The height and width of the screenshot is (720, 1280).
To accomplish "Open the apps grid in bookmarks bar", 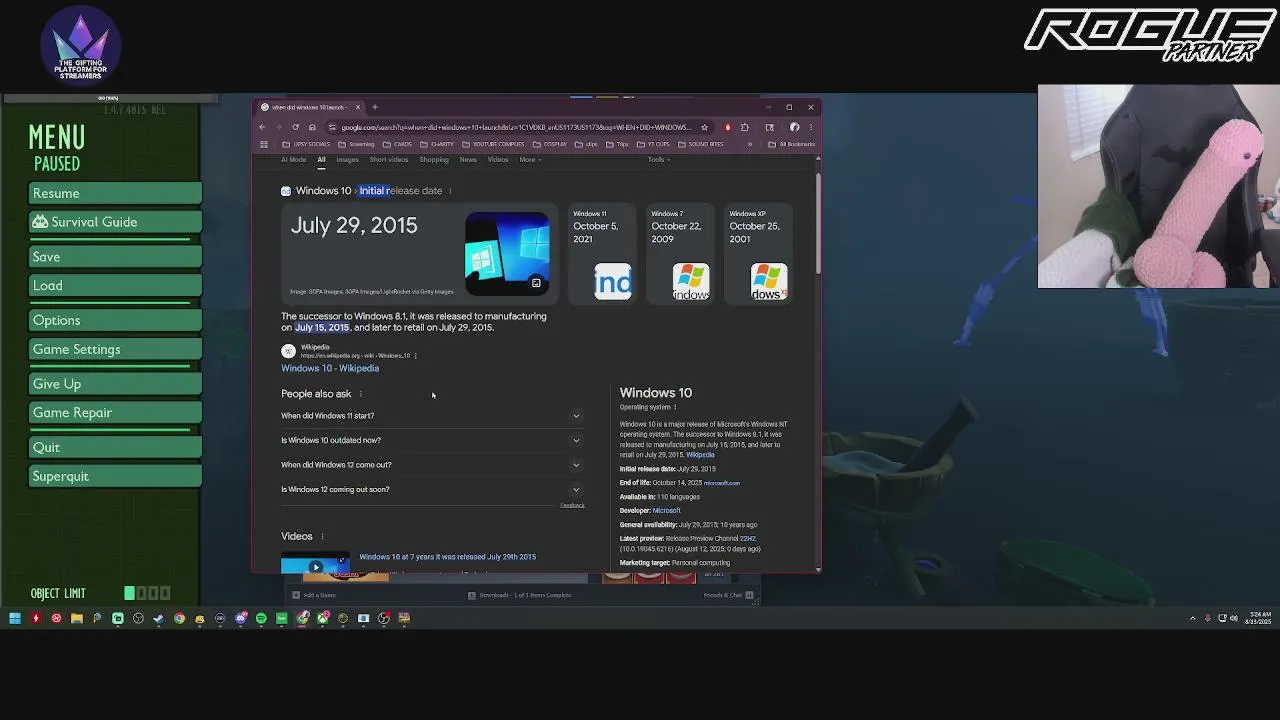I will pos(264,144).
